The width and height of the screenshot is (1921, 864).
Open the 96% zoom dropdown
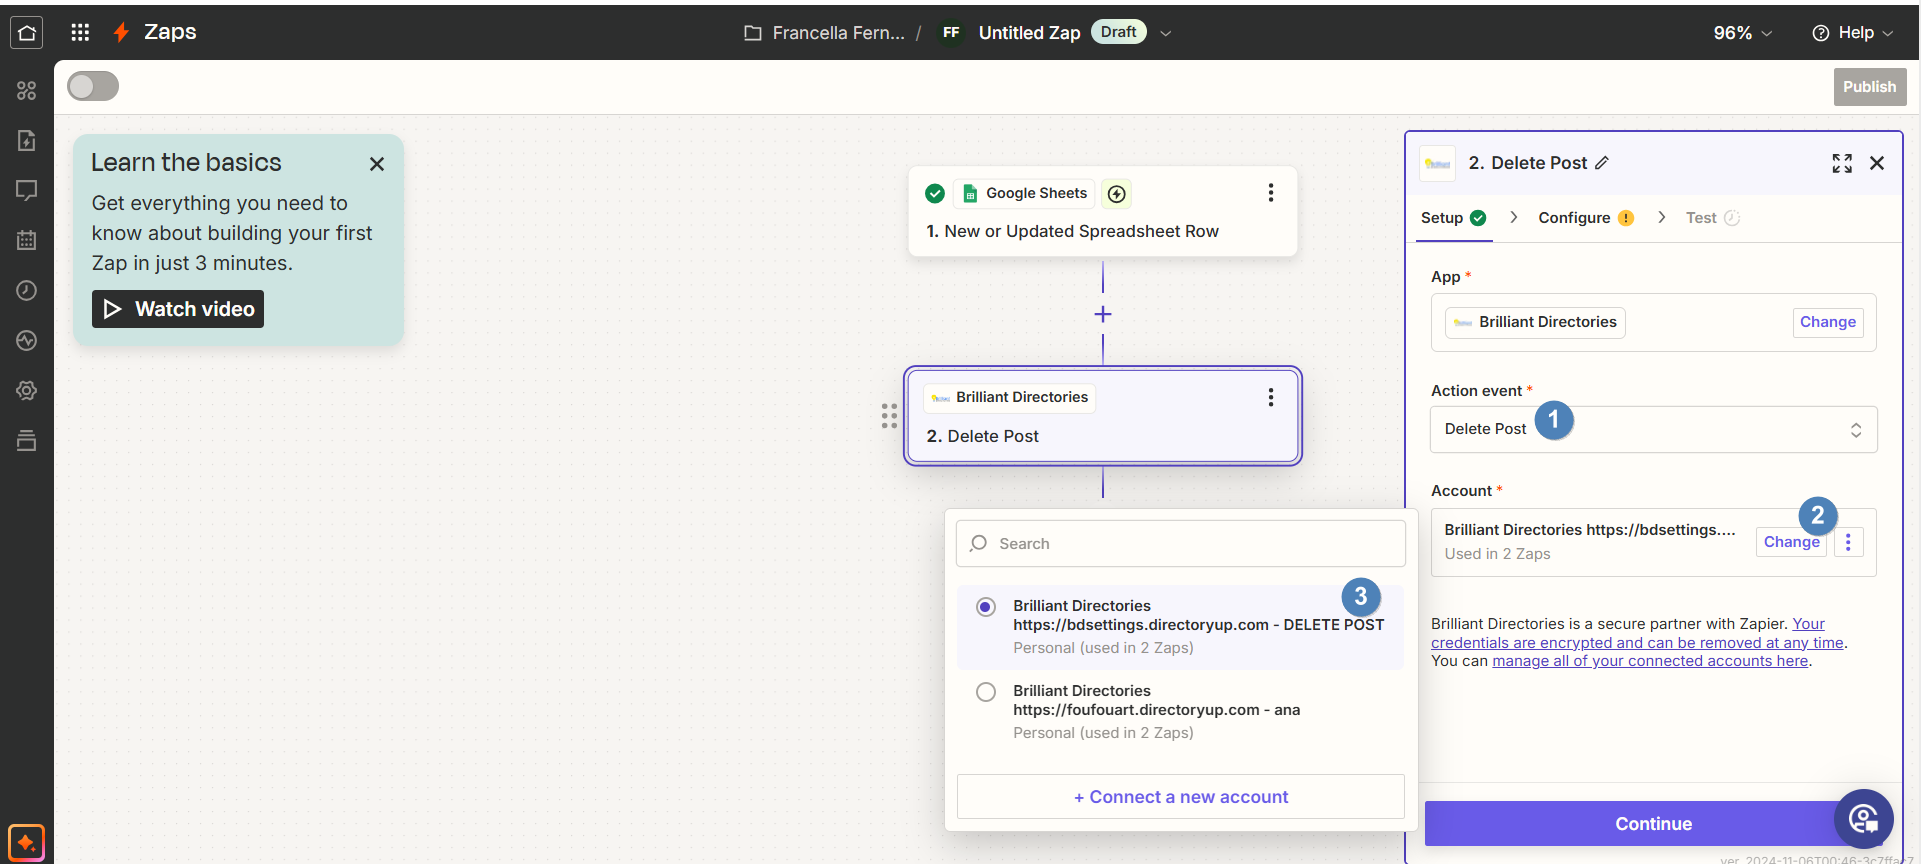coord(1743,33)
